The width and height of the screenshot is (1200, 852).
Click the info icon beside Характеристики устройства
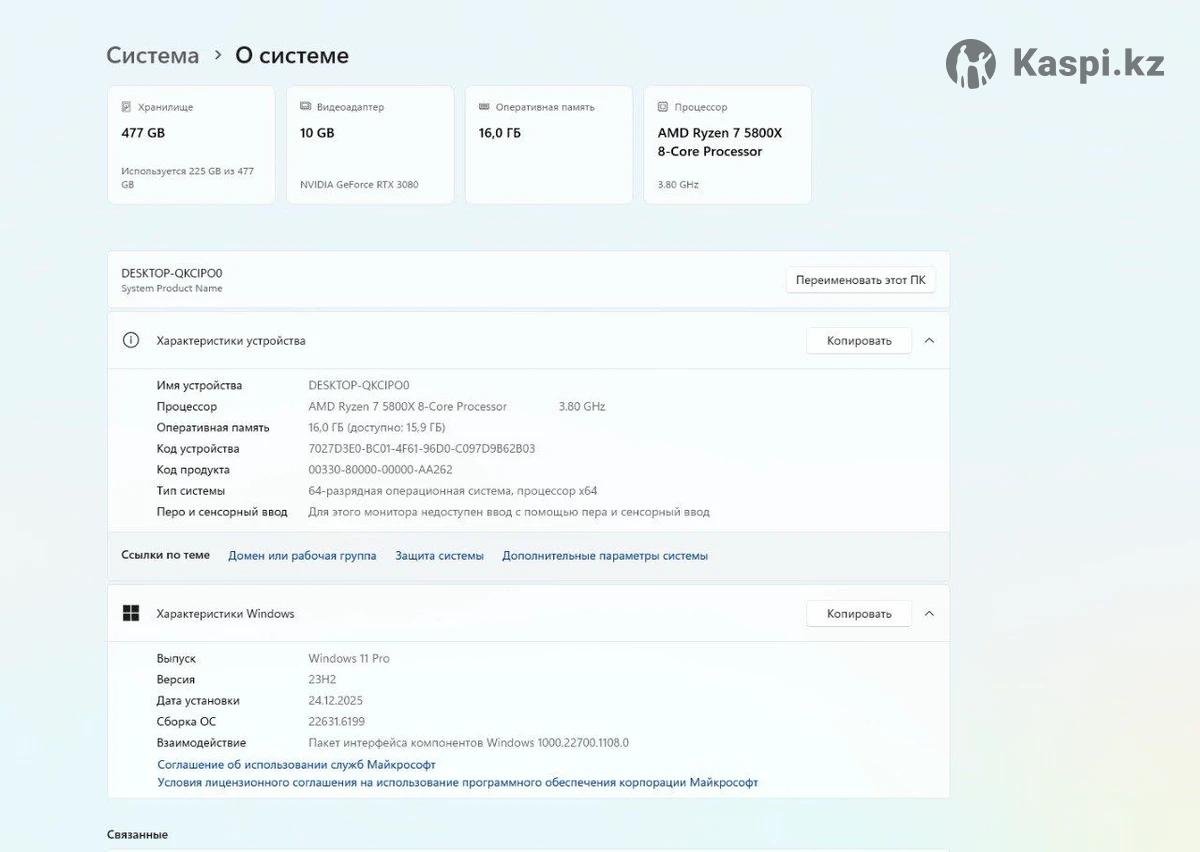[131, 340]
